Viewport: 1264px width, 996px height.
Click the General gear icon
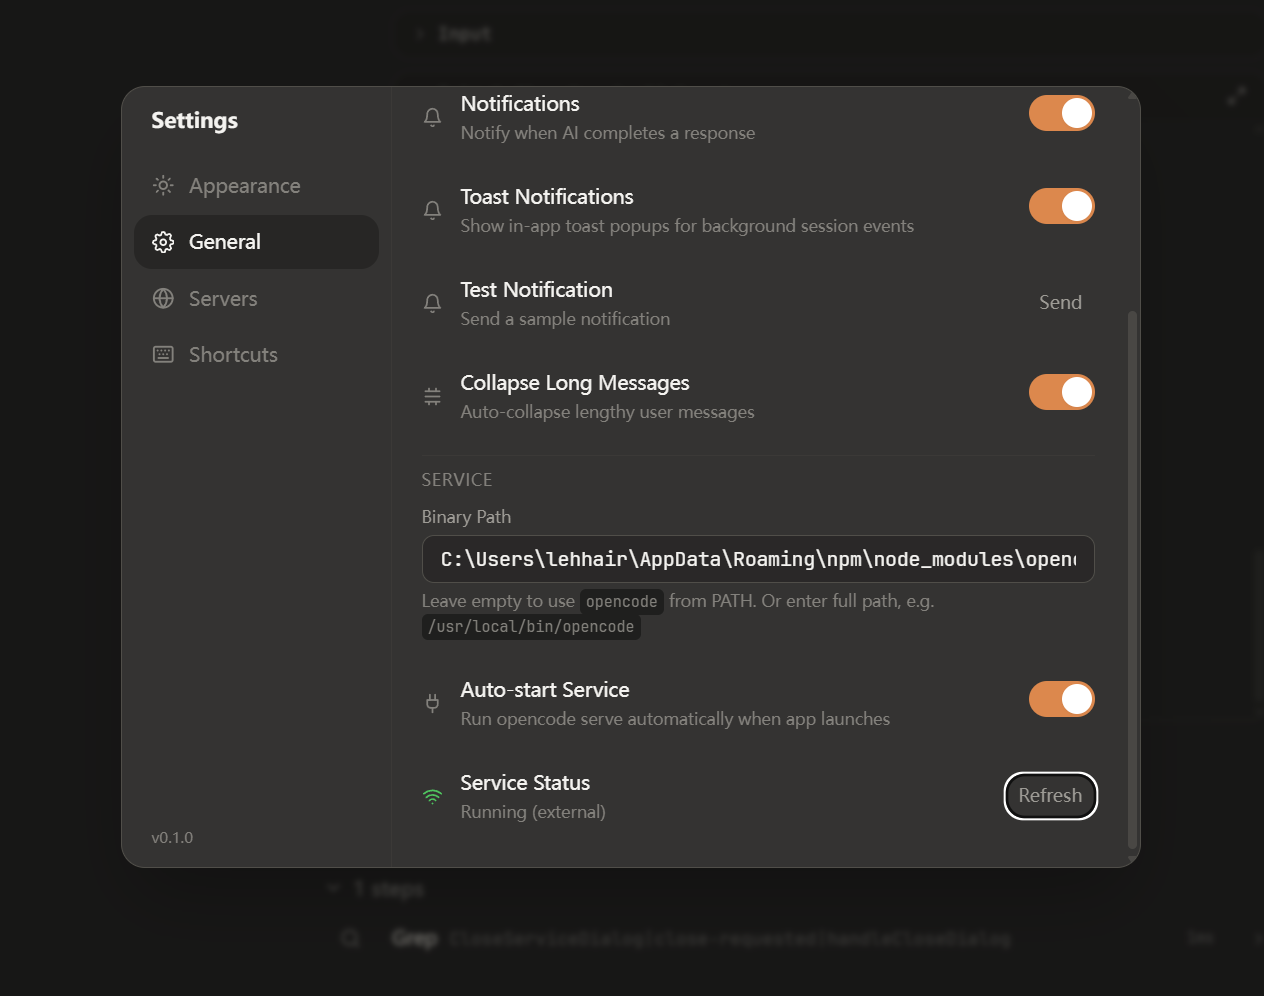point(163,242)
